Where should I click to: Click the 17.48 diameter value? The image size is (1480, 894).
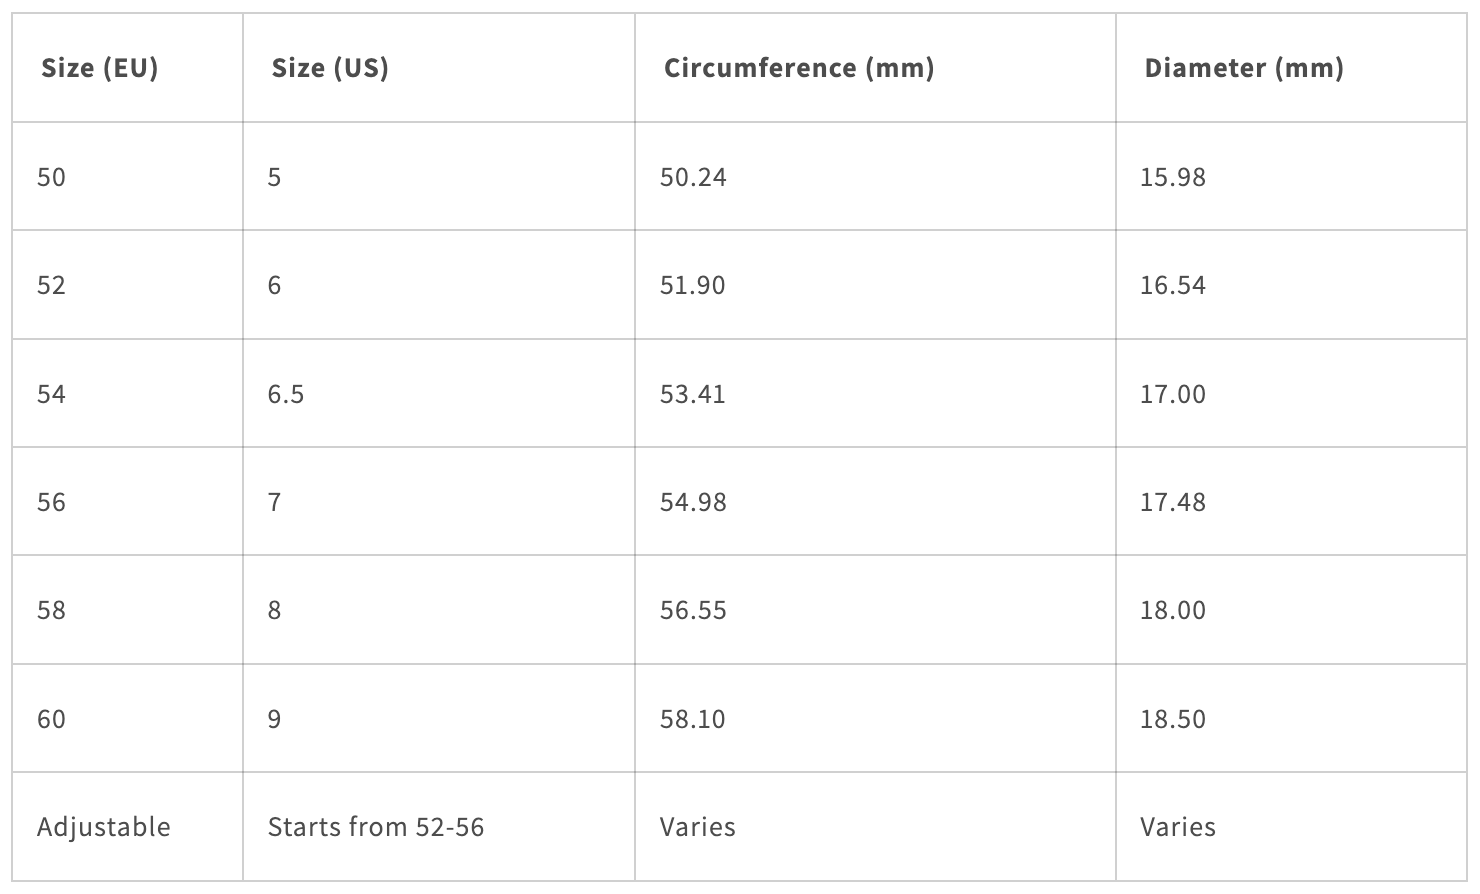[x=1172, y=502]
